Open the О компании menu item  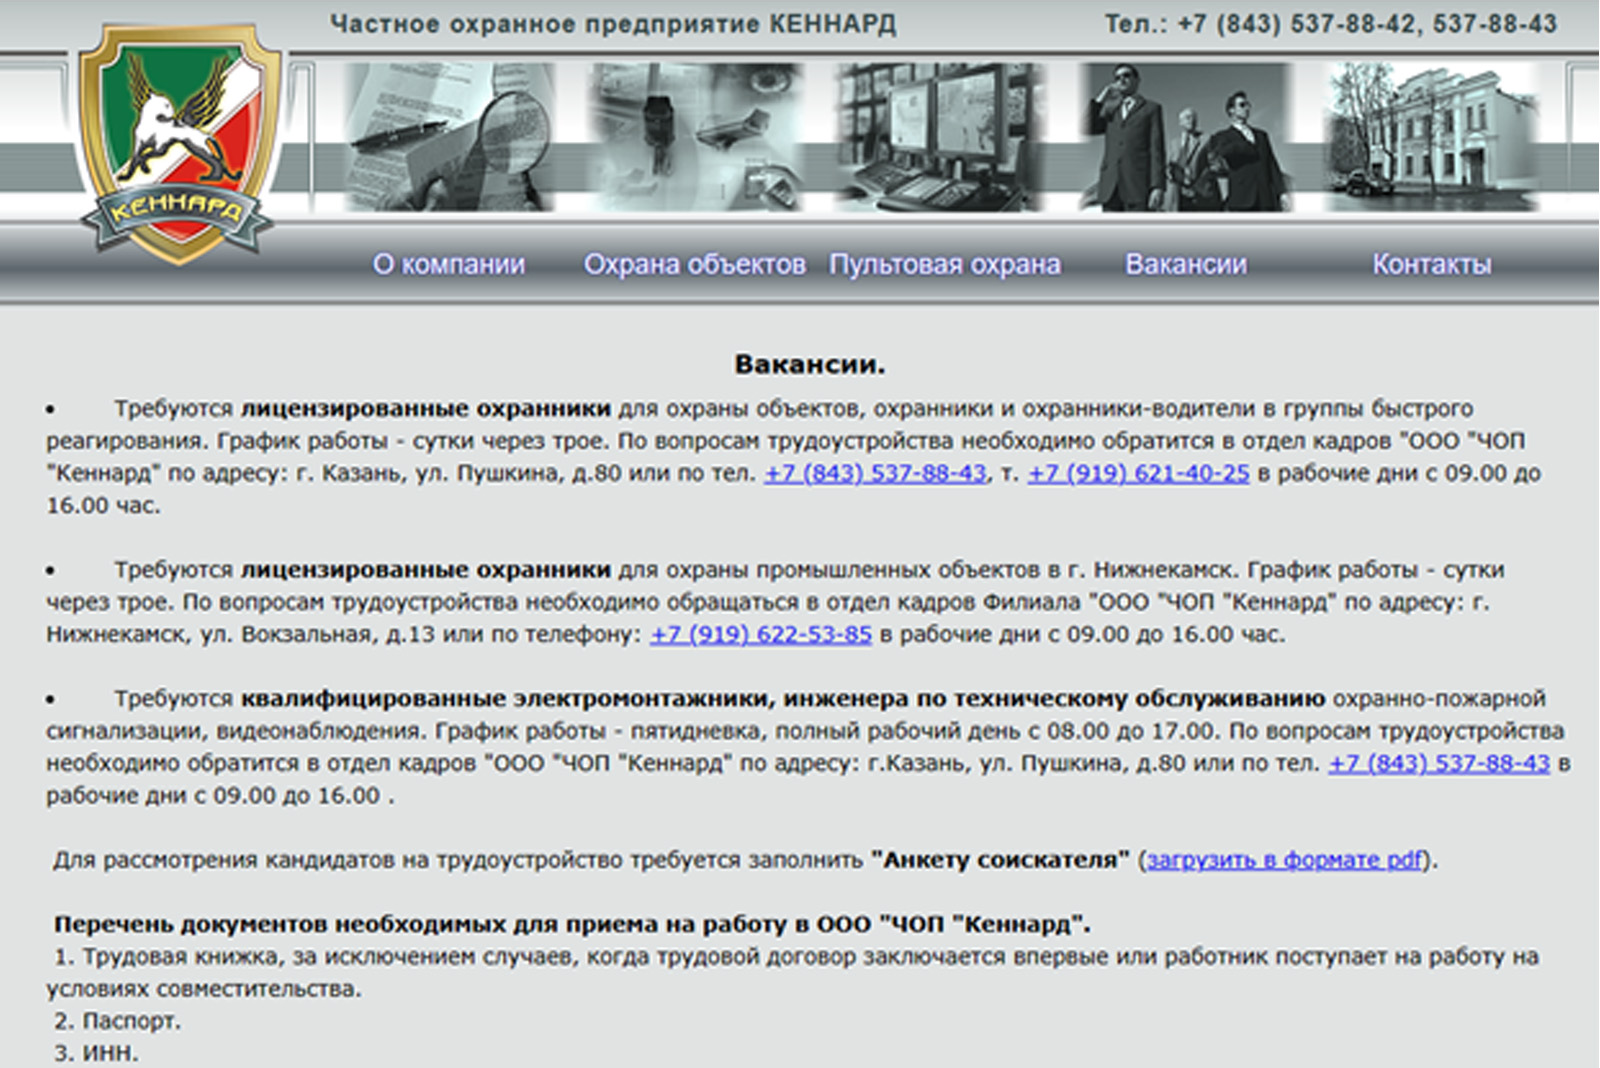pos(448,264)
